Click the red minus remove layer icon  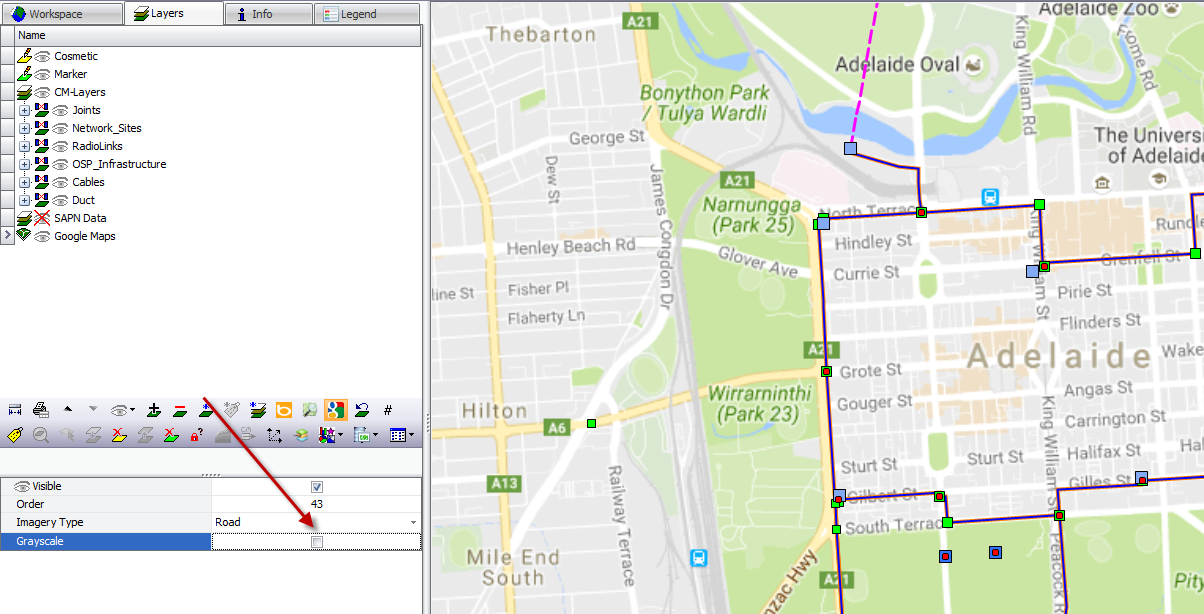[x=180, y=410]
